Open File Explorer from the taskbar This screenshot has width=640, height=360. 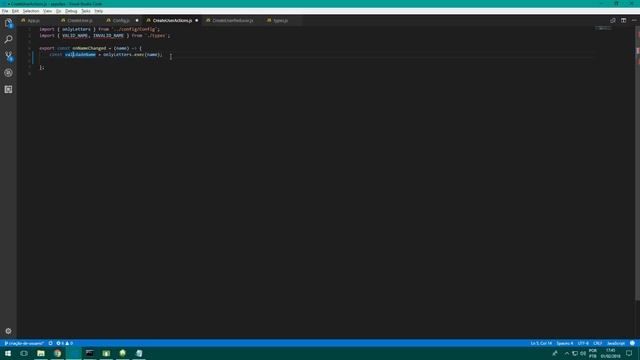[41, 353]
